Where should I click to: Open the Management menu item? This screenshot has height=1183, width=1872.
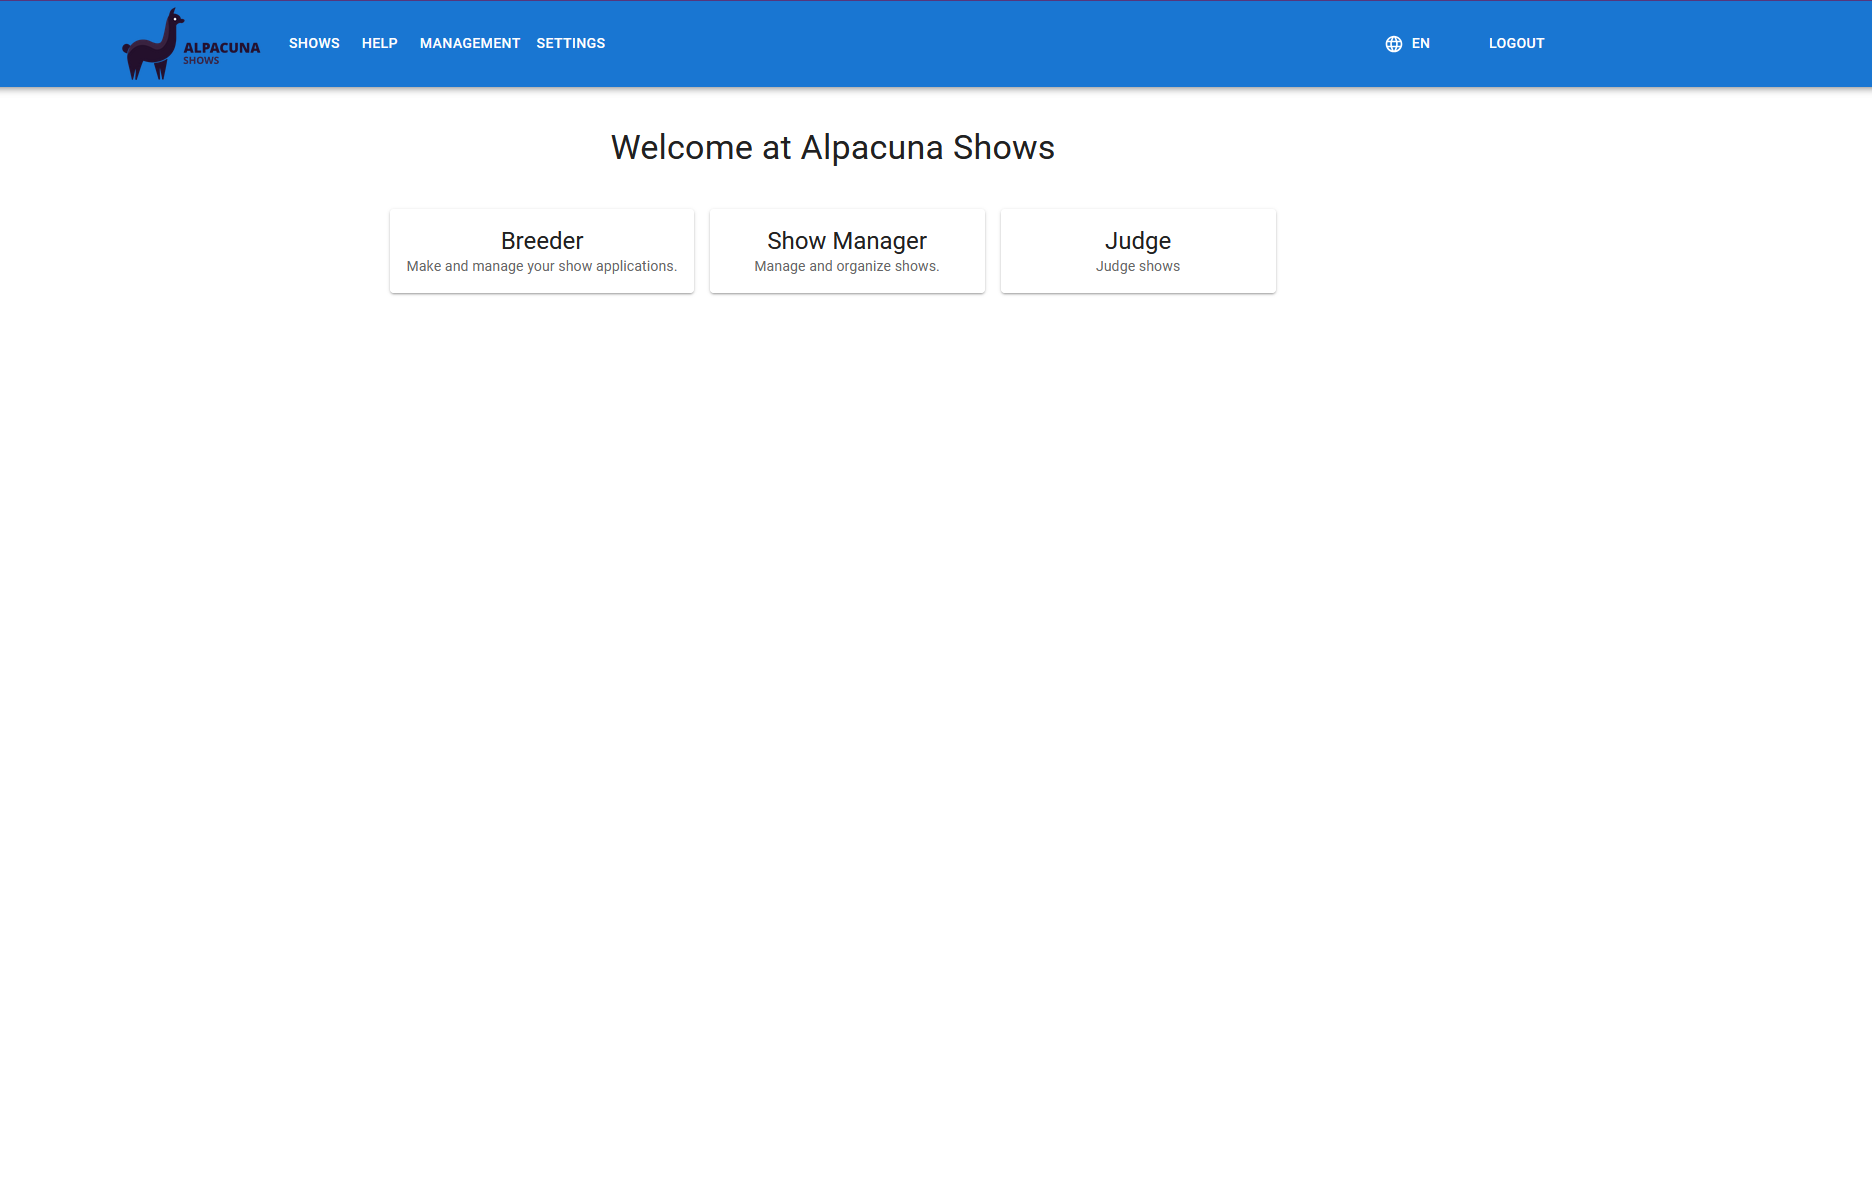pyautogui.click(x=470, y=43)
